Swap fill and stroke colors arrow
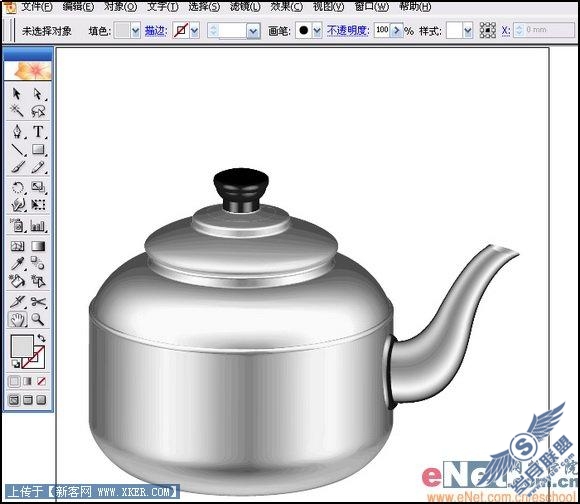 [x=41, y=338]
